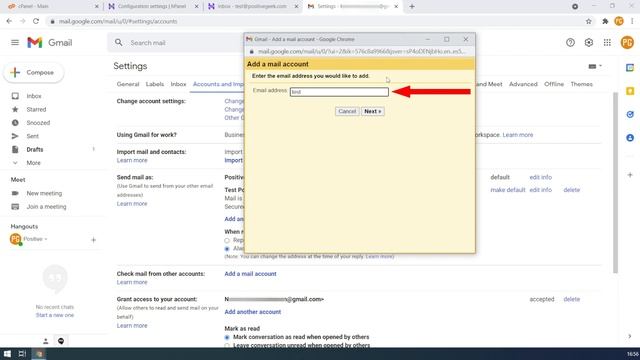
Task: Click the Compose button
Action: pyautogui.click(x=34, y=73)
